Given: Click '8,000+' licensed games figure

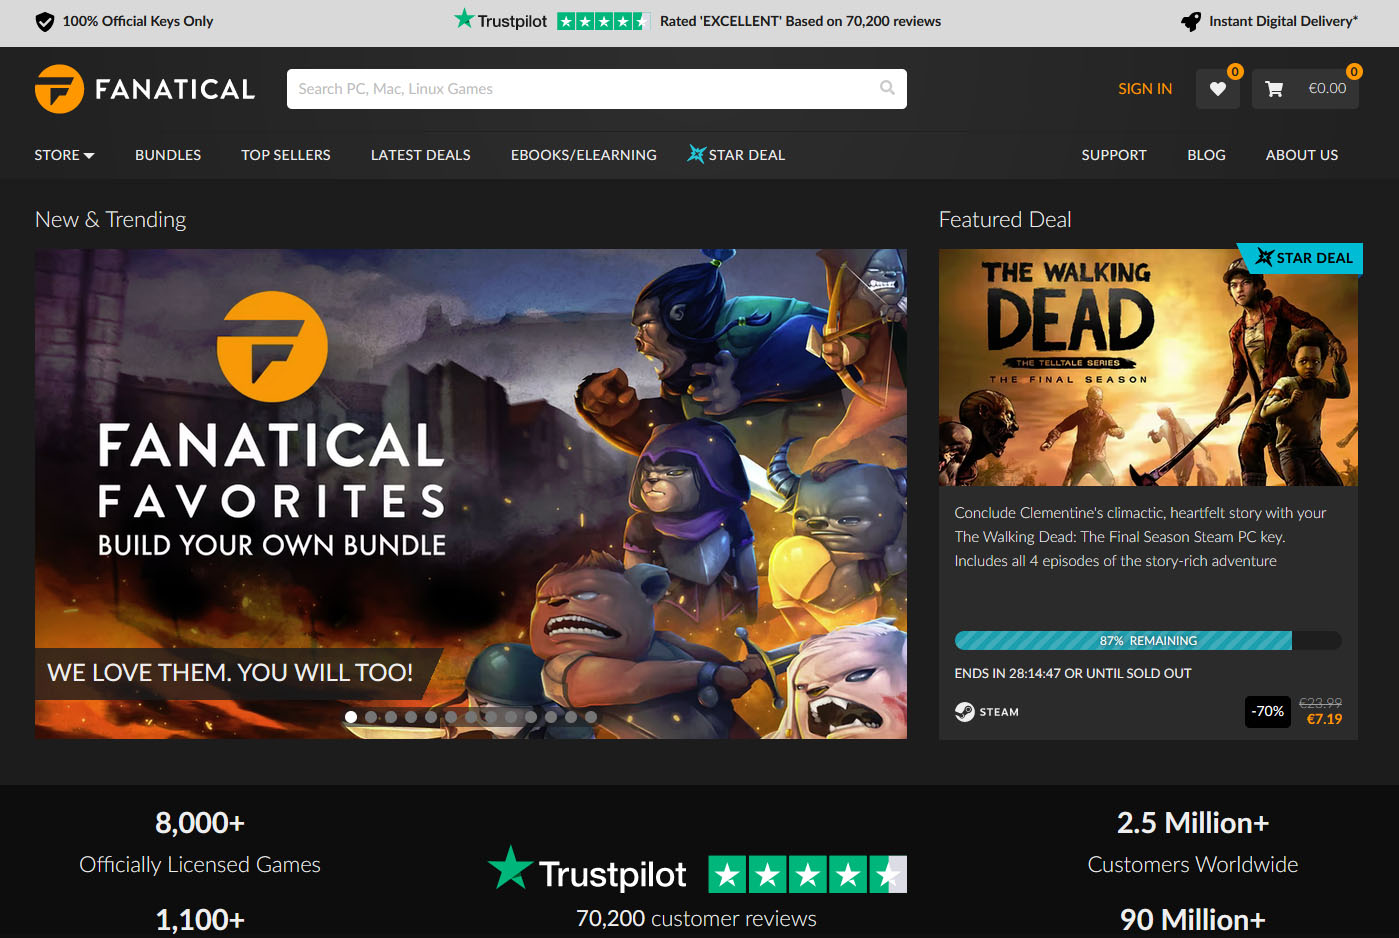Looking at the screenshot, I should pyautogui.click(x=200, y=823).
